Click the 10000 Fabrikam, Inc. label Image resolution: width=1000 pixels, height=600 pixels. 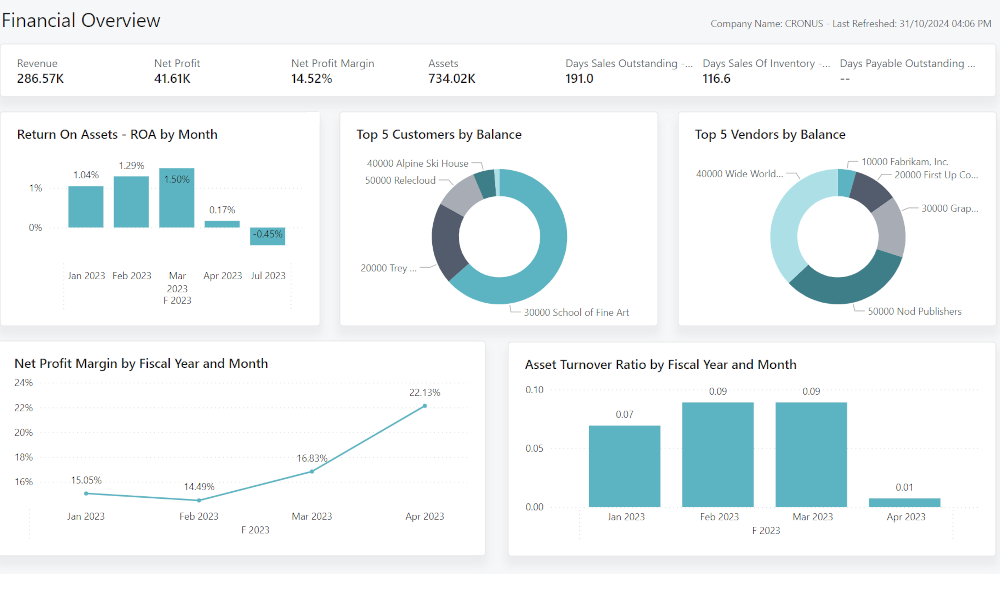905,162
